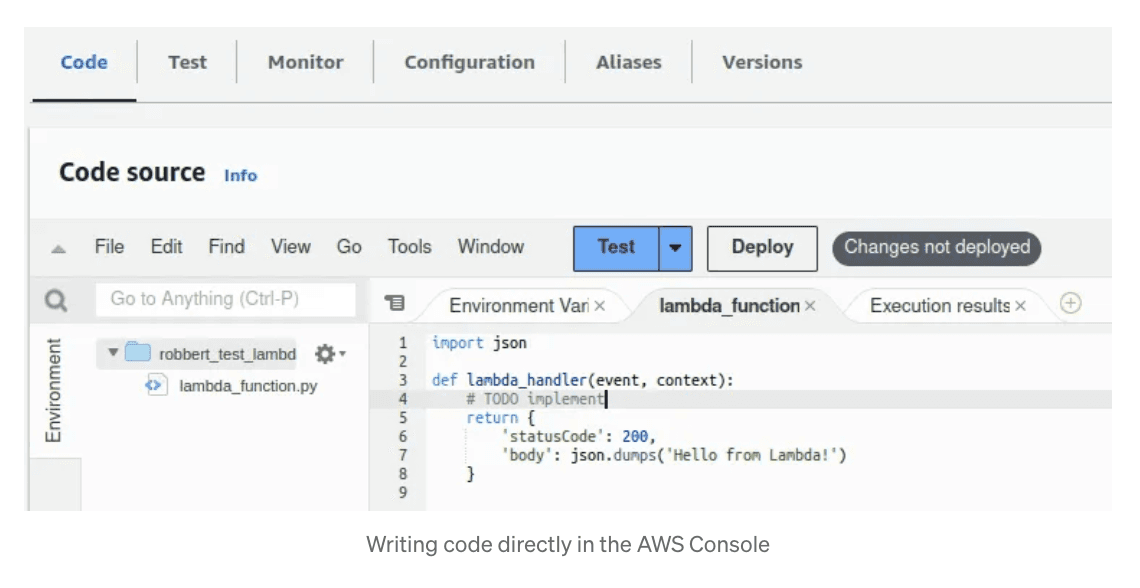Image resolution: width=1140 pixels, height=588 pixels.
Task: Click the Changes not deployed badge
Action: (x=936, y=248)
